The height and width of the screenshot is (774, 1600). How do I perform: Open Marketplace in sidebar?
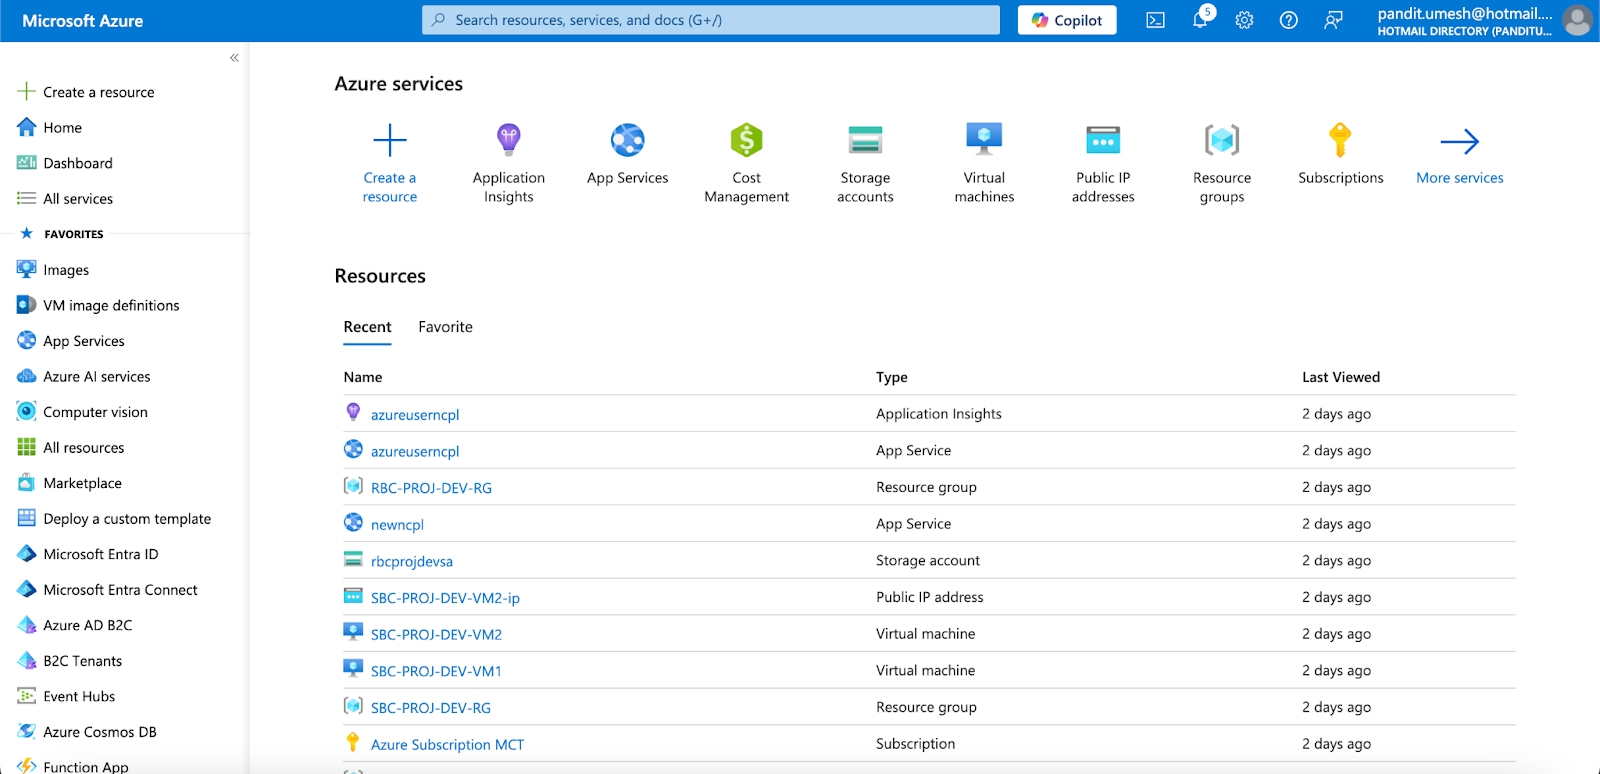coord(82,483)
